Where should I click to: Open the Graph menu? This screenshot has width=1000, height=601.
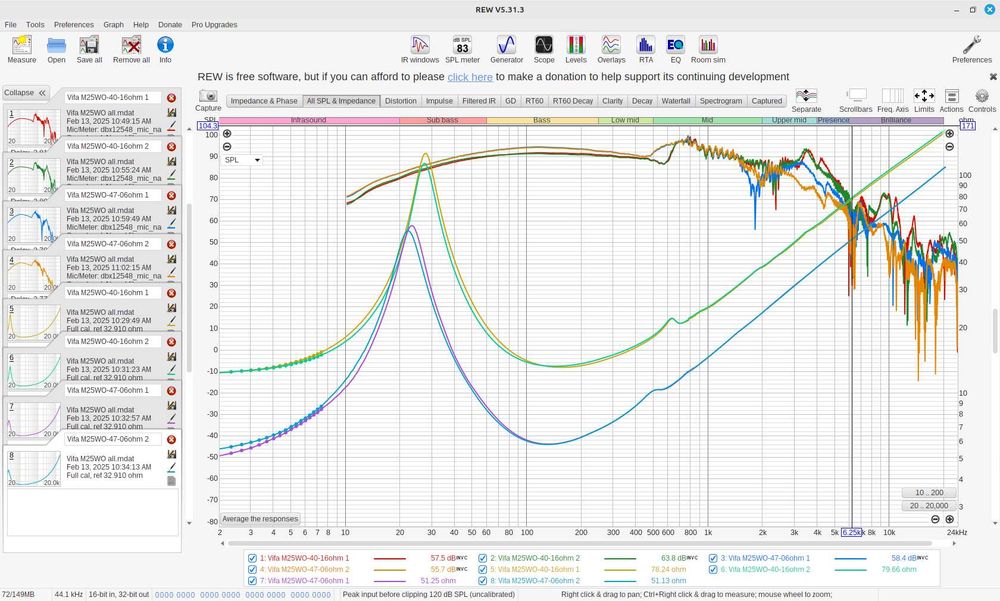pyautogui.click(x=114, y=25)
